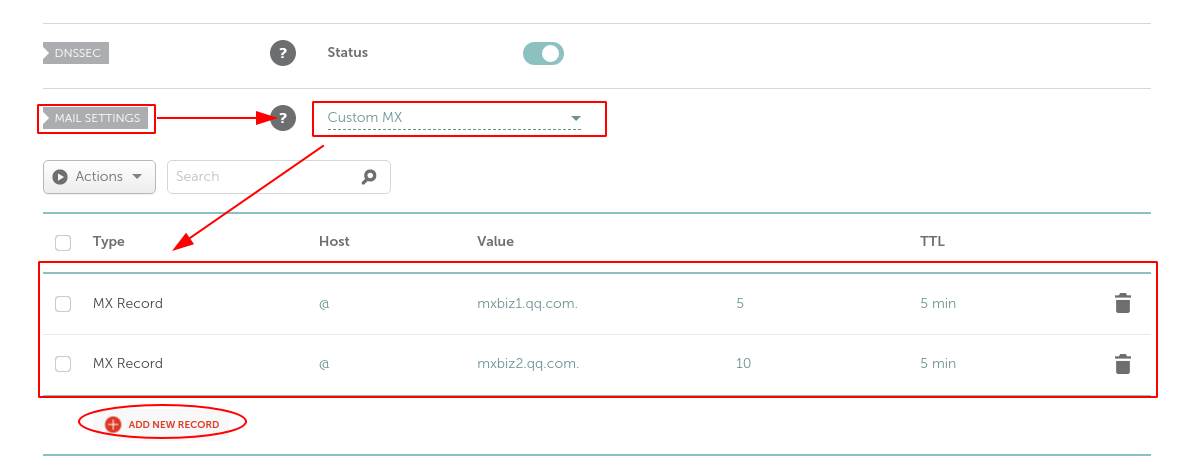
Task: Click the play icon in Actions button
Action: 60,176
